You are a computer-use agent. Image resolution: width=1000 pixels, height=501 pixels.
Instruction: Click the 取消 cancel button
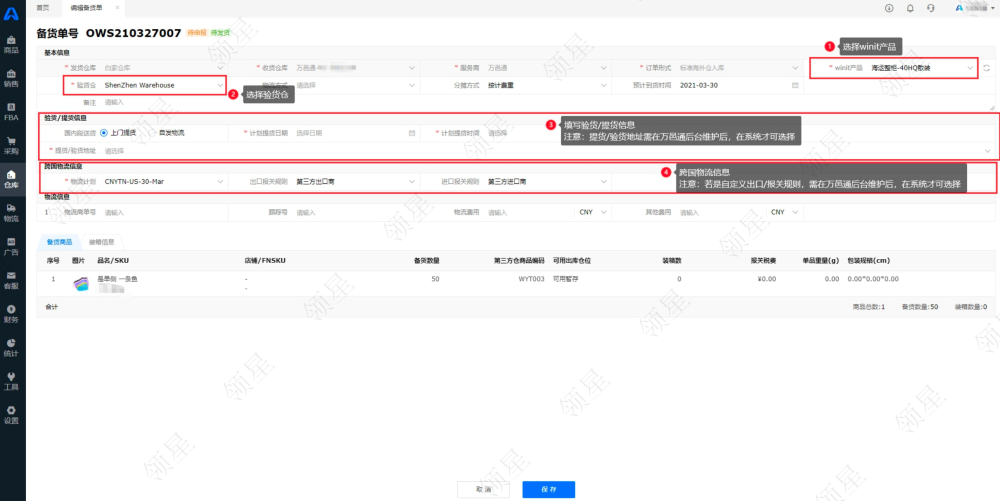click(x=484, y=489)
